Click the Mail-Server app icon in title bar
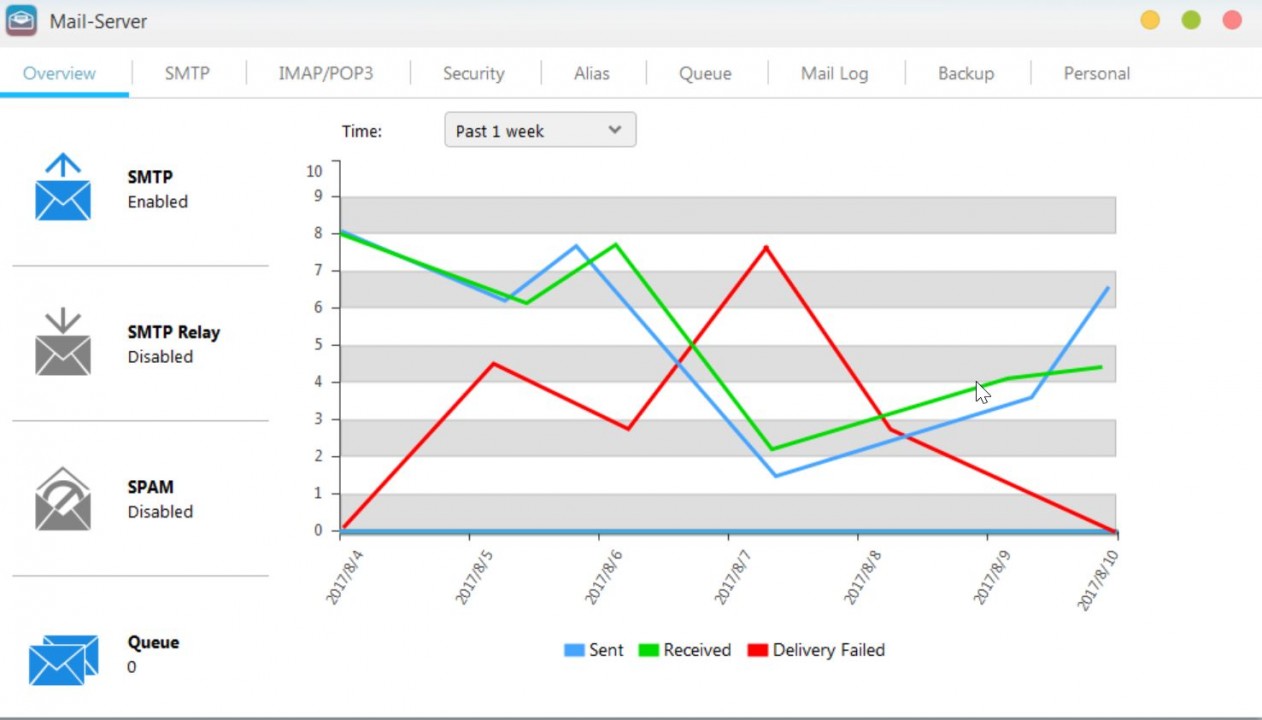 coord(21,21)
